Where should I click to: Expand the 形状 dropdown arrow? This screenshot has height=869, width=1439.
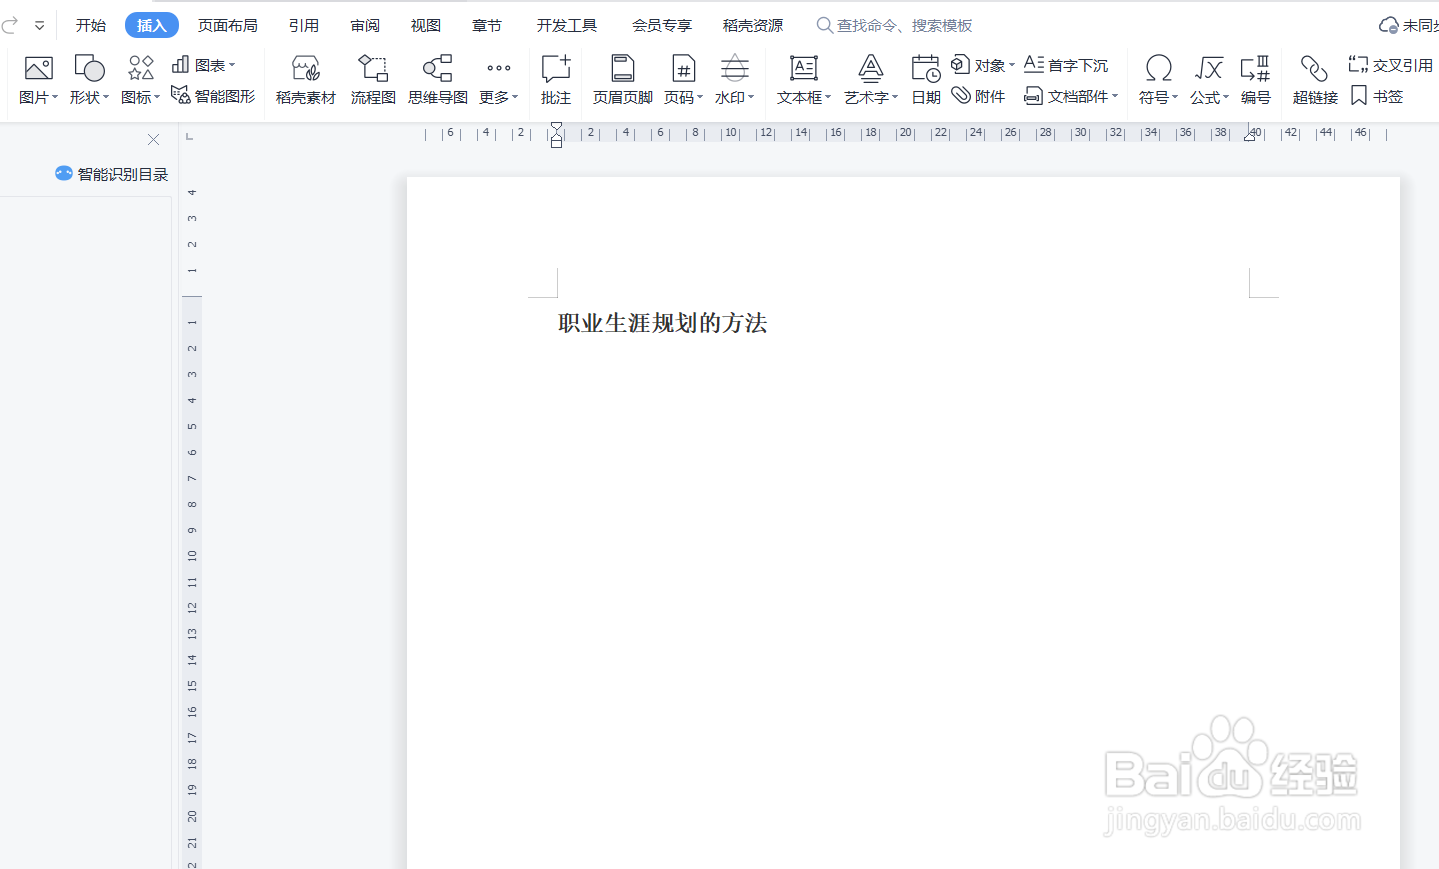click(106, 97)
